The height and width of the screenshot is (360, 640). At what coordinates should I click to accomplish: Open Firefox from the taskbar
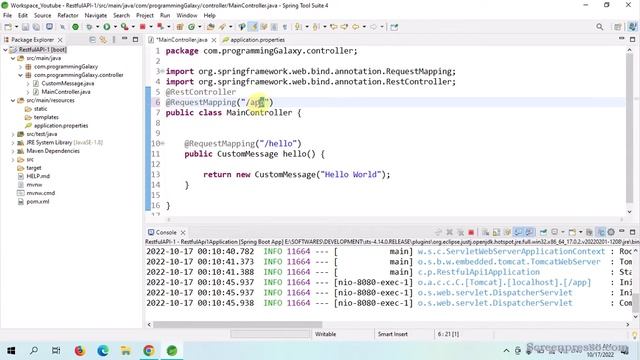[80, 350]
